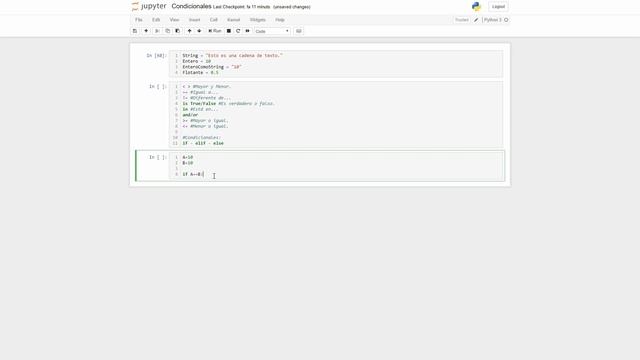Open the View menu
Viewport: 640px width, 360px height.
pos(174,20)
